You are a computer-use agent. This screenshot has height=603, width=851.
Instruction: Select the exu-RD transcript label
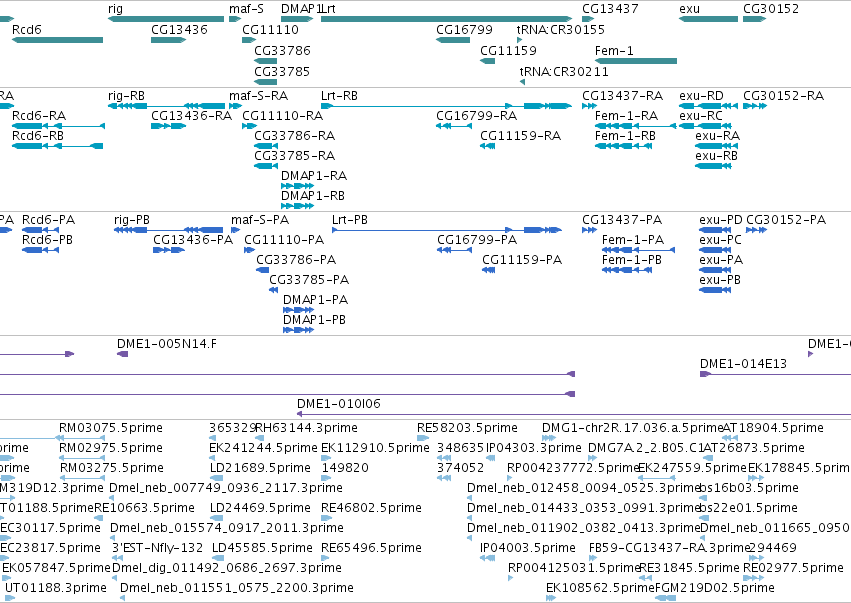click(701, 96)
